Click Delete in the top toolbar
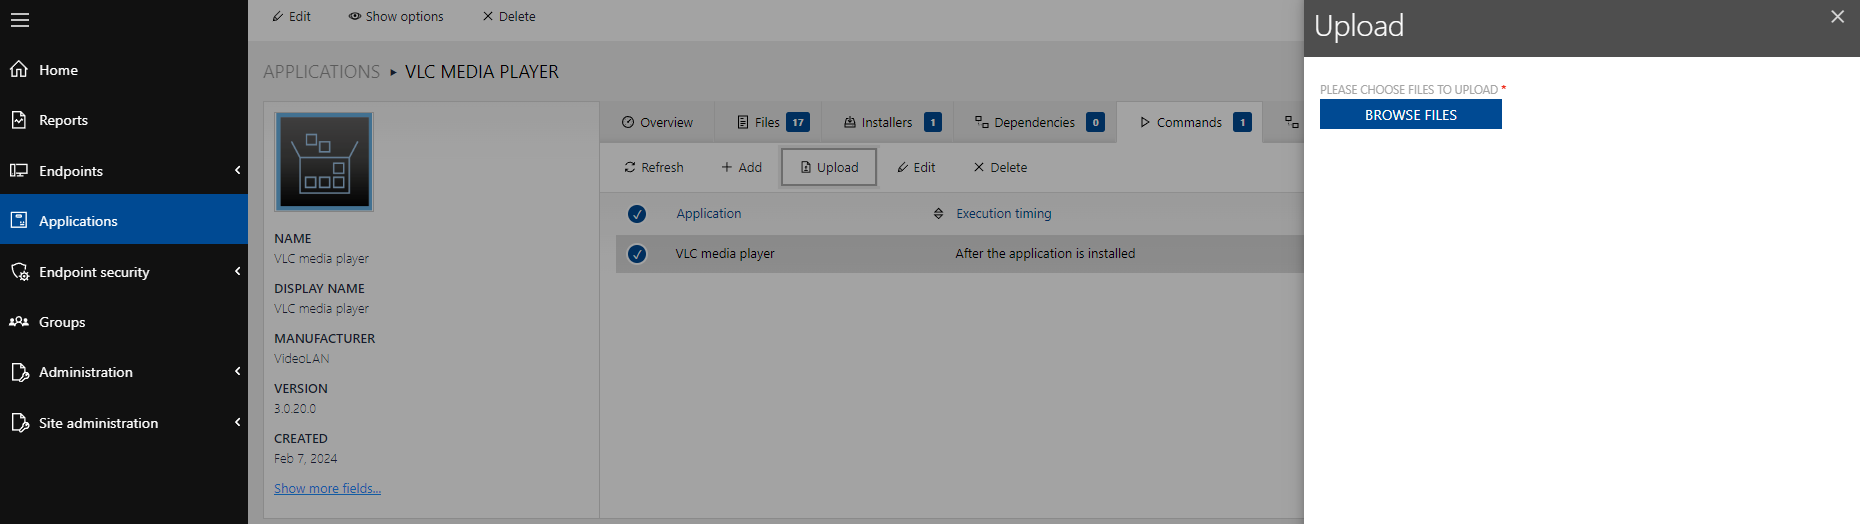 pyautogui.click(x=509, y=16)
